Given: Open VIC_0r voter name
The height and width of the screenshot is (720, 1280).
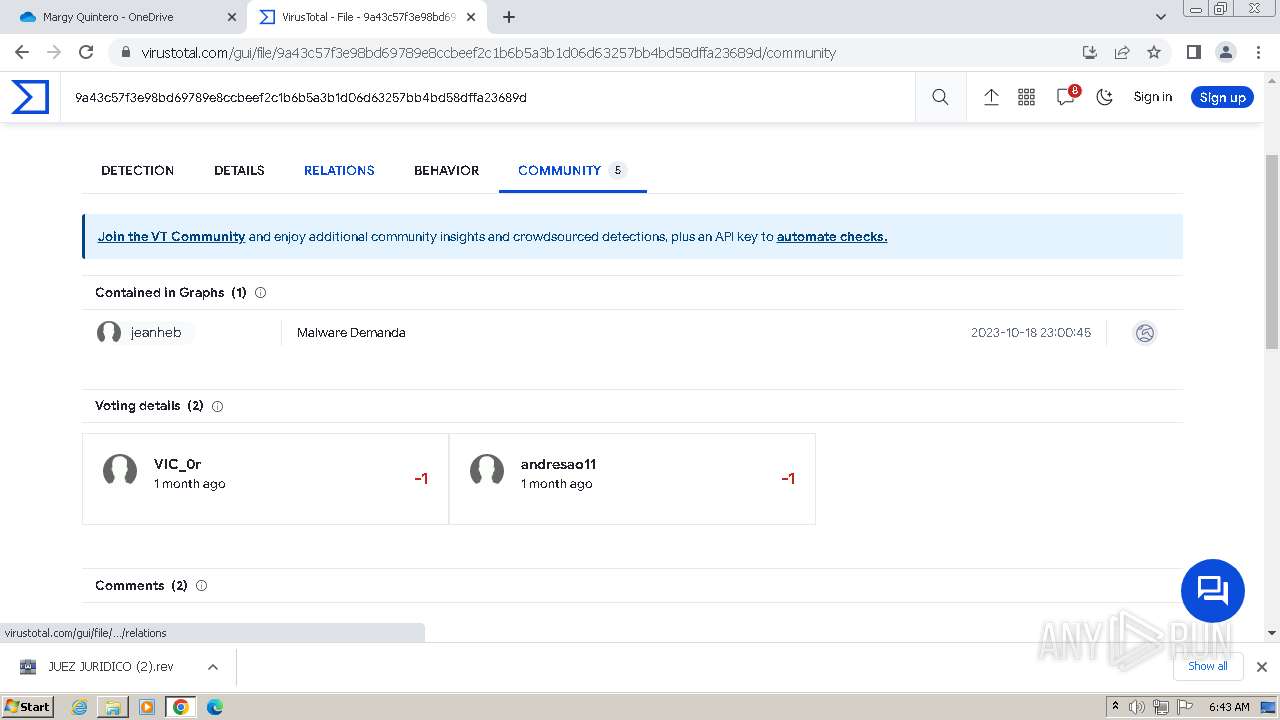Looking at the screenshot, I should pos(177,464).
